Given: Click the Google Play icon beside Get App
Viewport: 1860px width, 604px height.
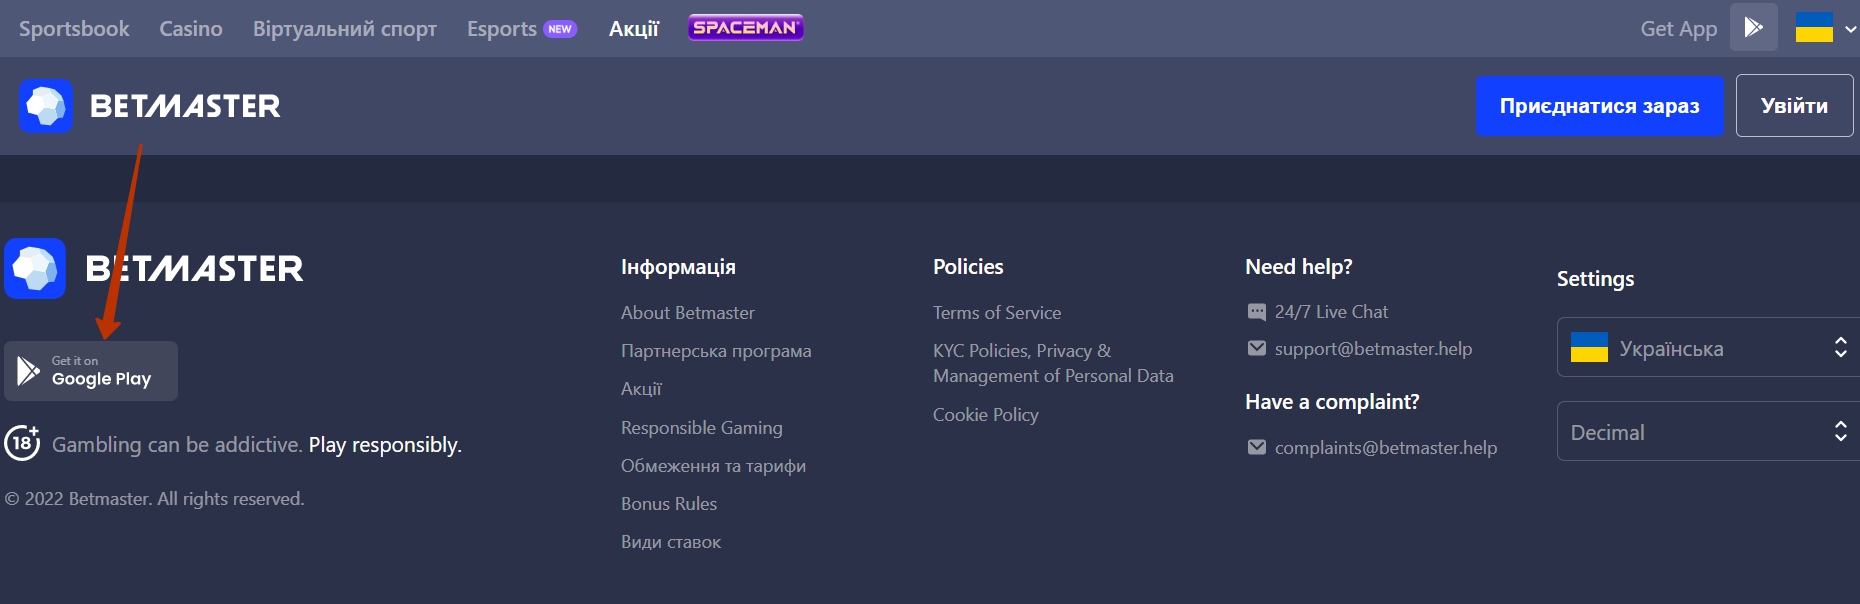Looking at the screenshot, I should coord(1753,28).
